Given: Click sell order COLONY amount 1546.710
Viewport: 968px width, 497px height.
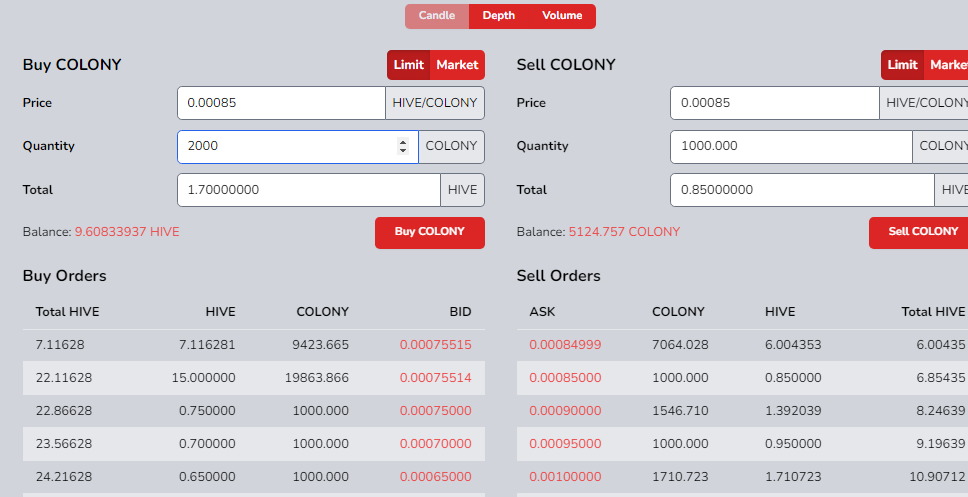Looking at the screenshot, I should (x=680, y=411).
